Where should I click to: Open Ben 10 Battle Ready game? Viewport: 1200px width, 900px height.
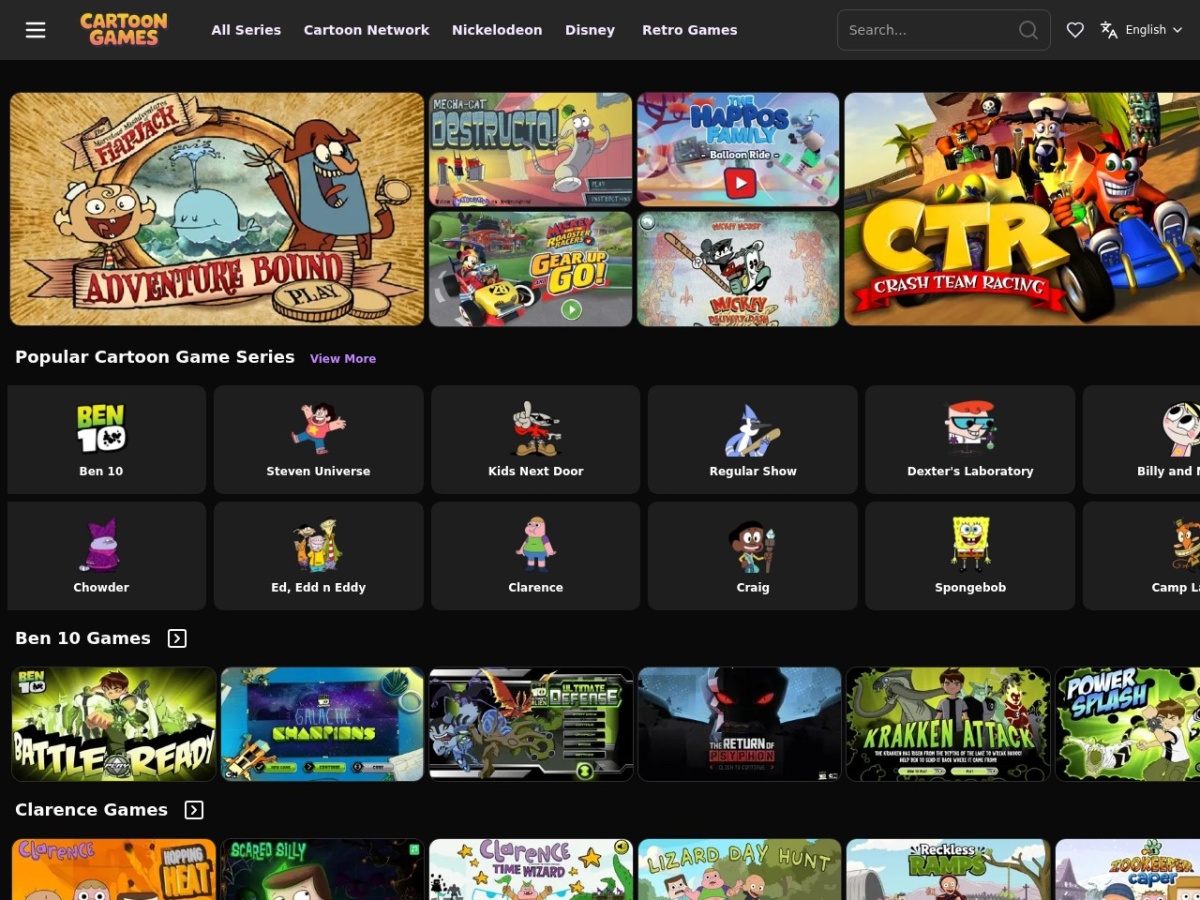pos(114,724)
